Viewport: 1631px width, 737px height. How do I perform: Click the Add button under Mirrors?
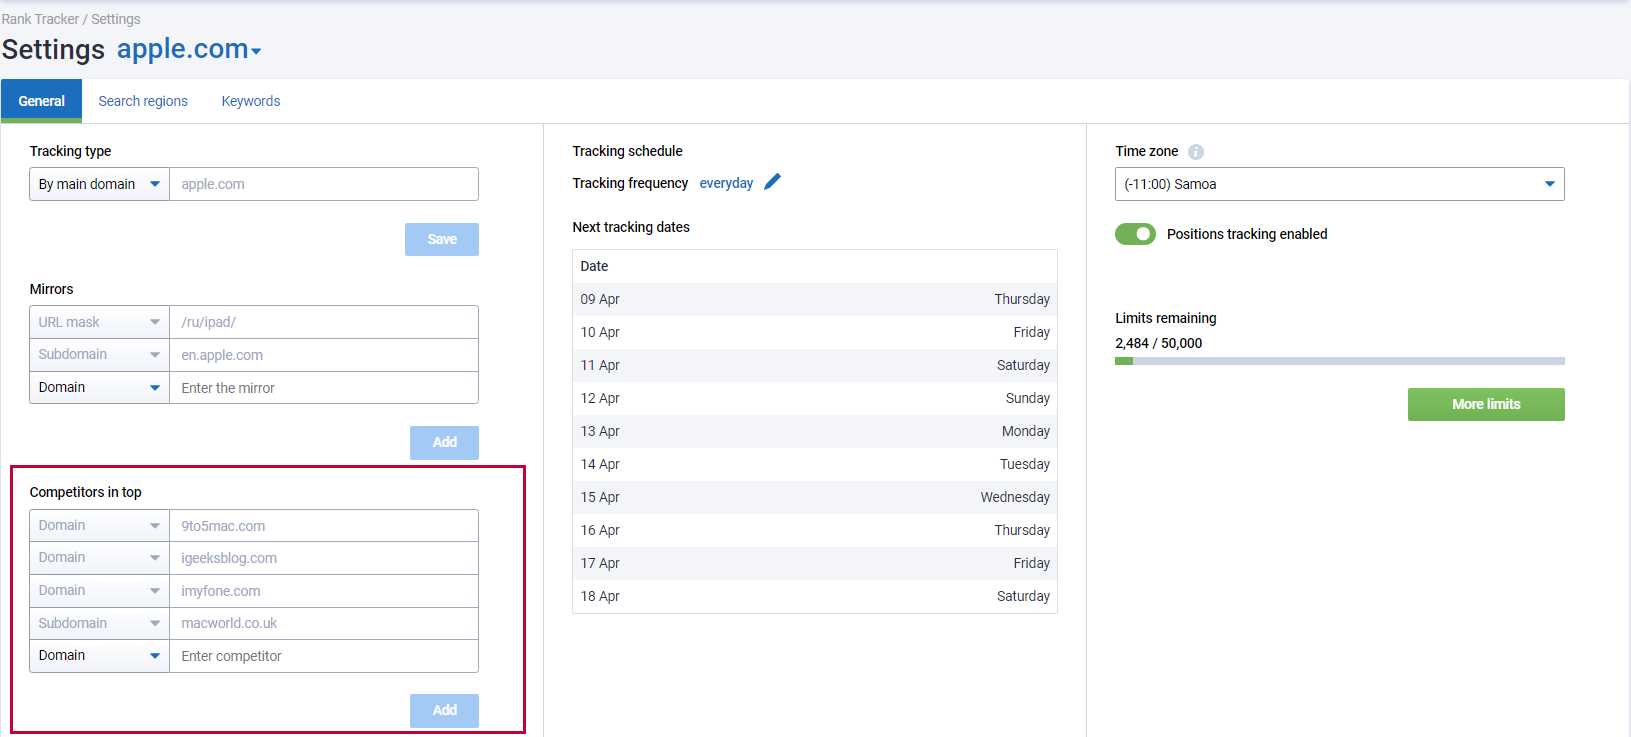click(x=444, y=442)
